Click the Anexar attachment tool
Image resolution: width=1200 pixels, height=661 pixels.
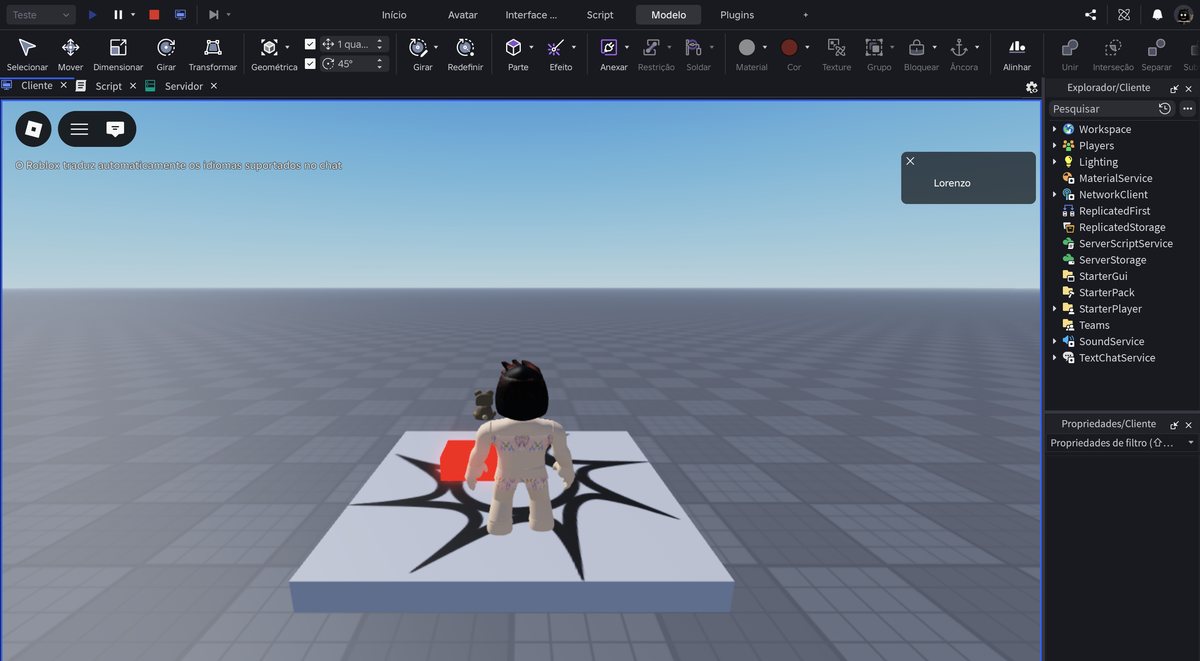609,47
